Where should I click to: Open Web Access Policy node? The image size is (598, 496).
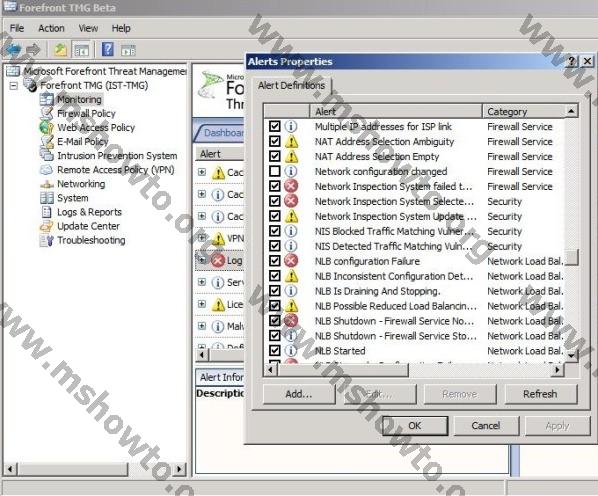96,127
